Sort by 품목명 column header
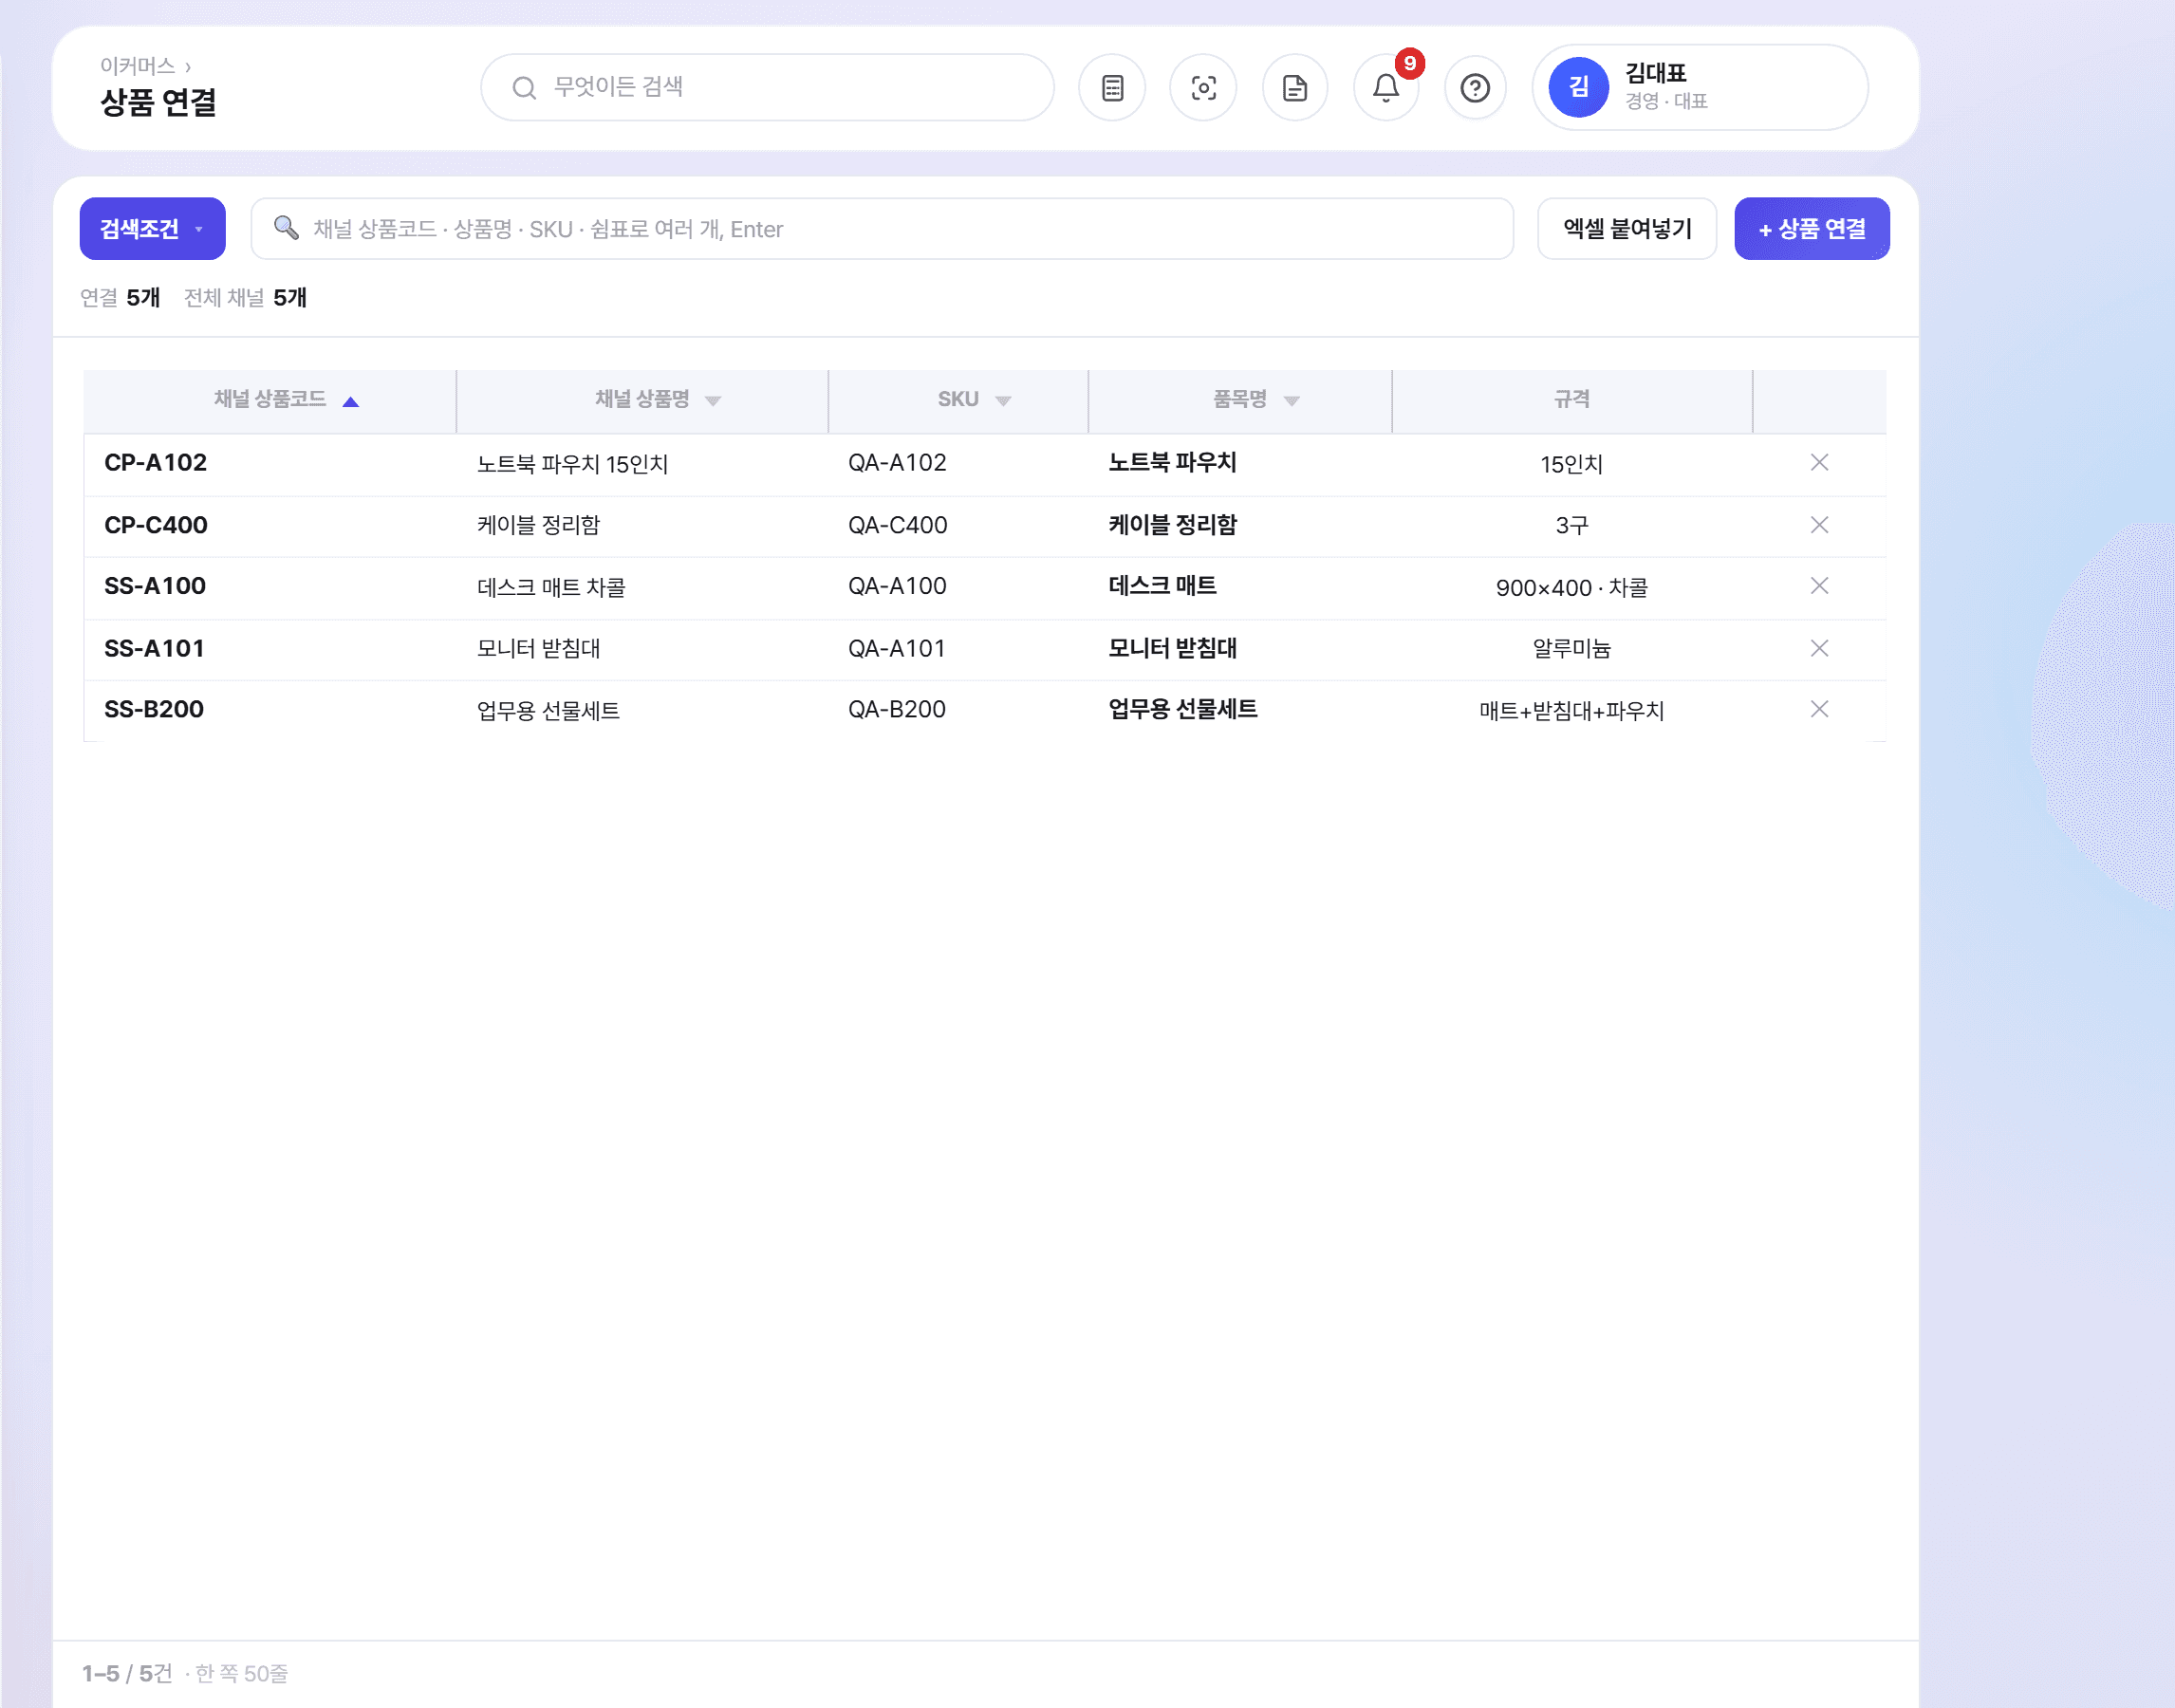Viewport: 2175px width, 1708px height. click(x=1240, y=400)
